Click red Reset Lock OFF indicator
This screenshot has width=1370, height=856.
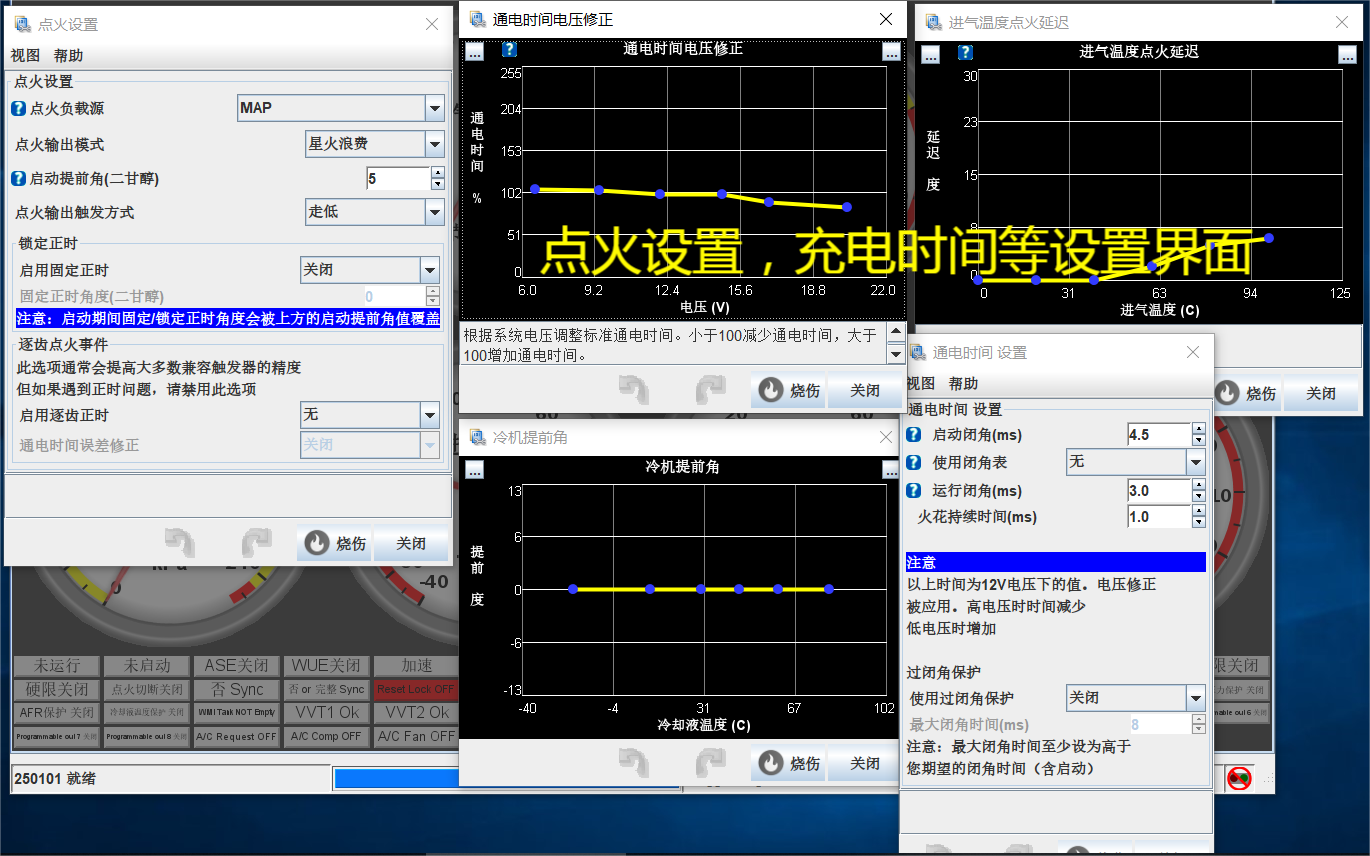click(415, 689)
